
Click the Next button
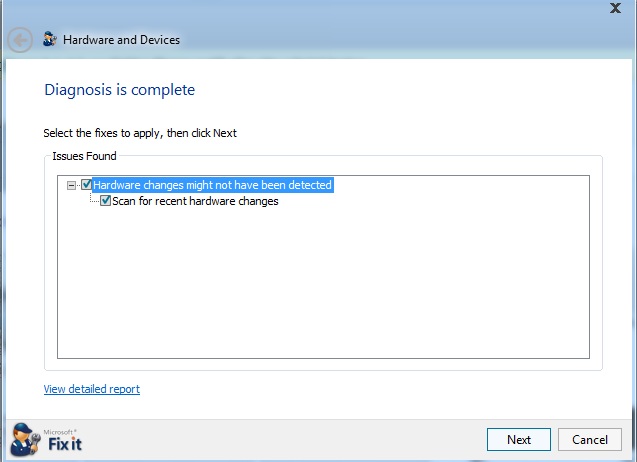[x=519, y=440]
